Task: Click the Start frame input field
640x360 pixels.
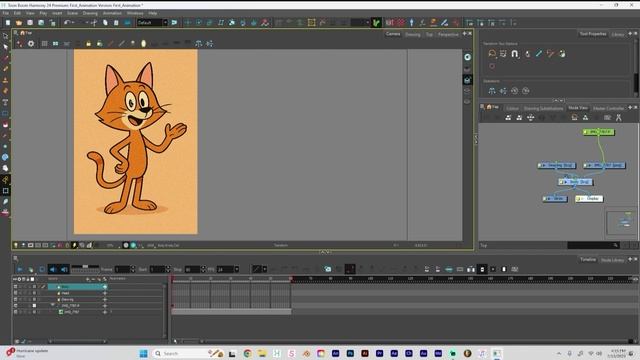Action: 157,269
